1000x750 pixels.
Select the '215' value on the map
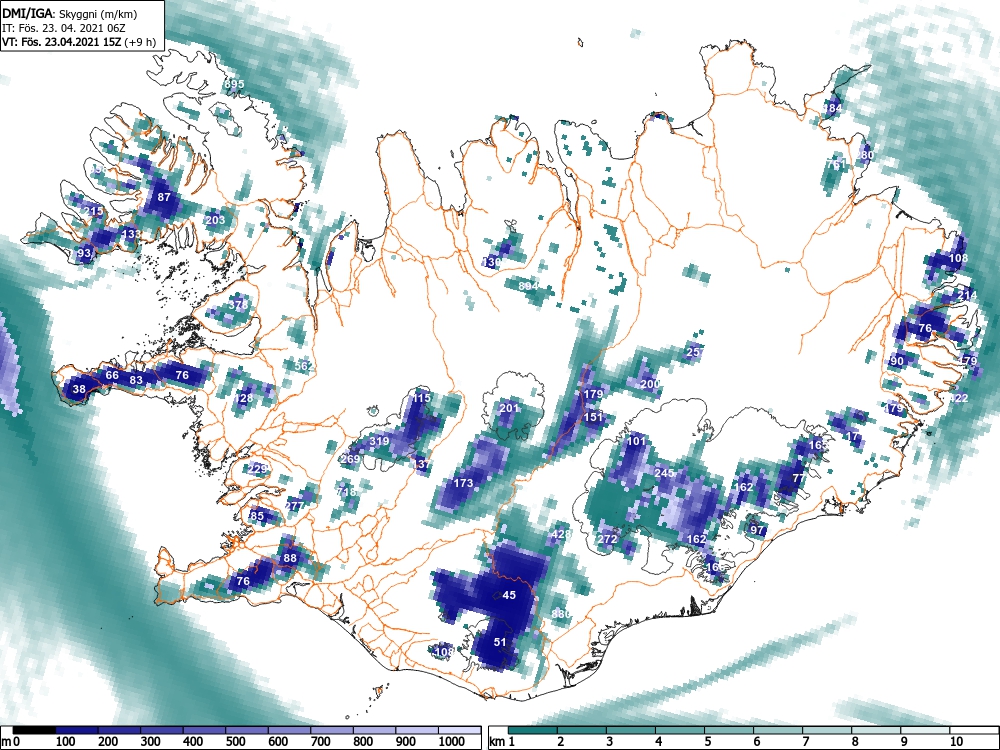coord(94,211)
